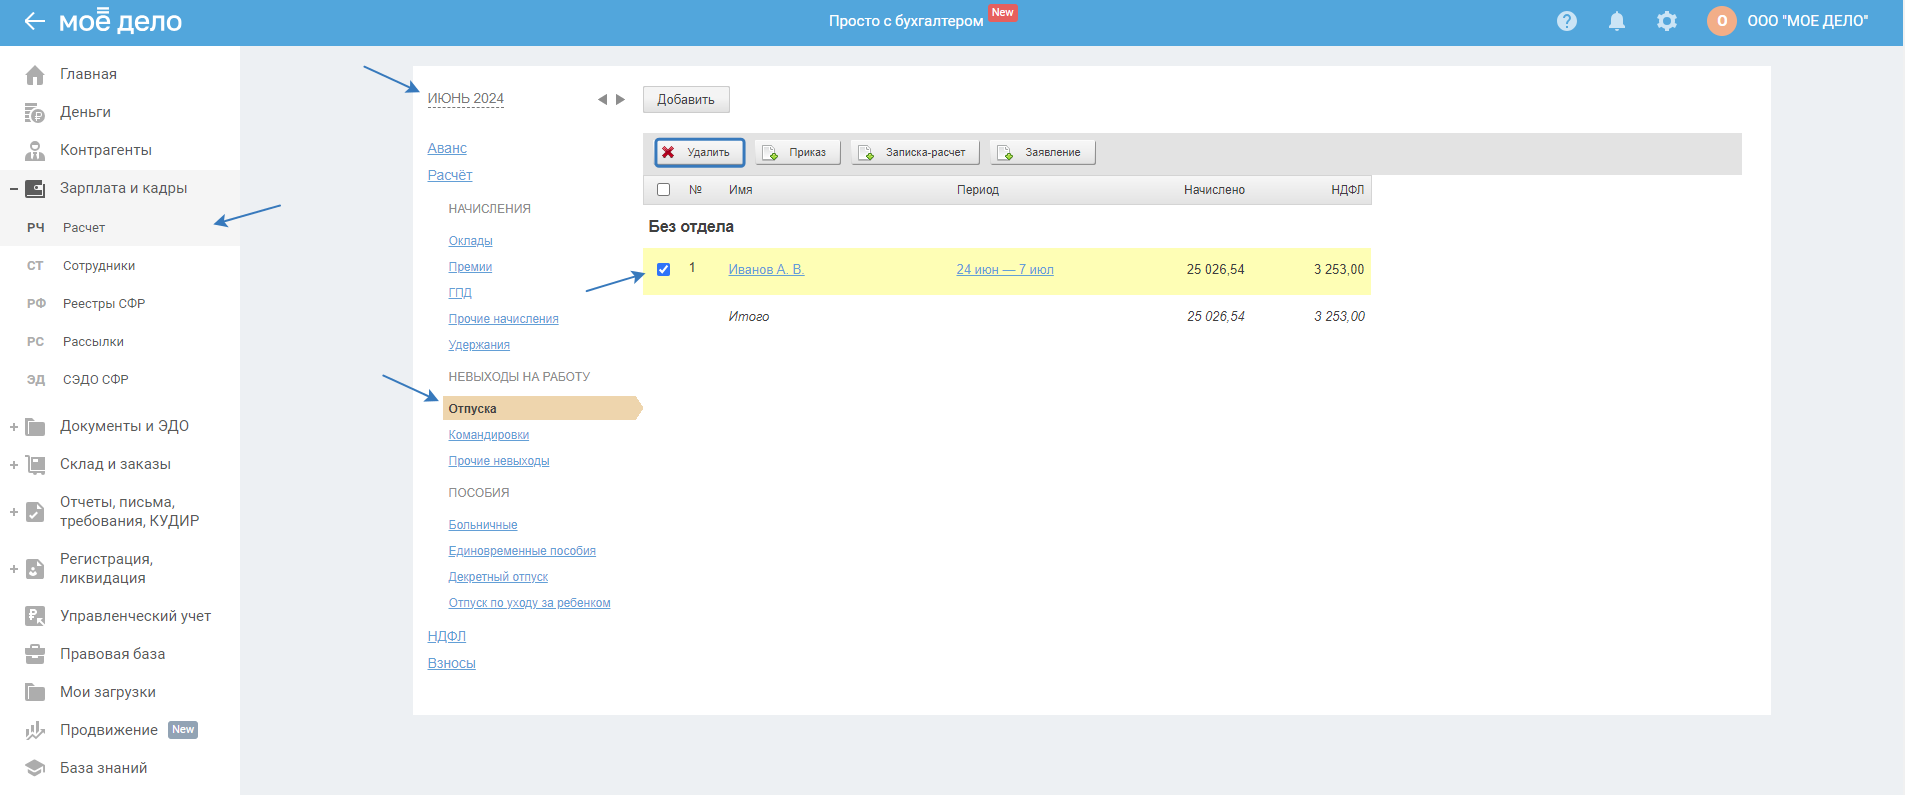This screenshot has height=795, width=1905.
Task: Click the Добавить button
Action: pos(685,100)
